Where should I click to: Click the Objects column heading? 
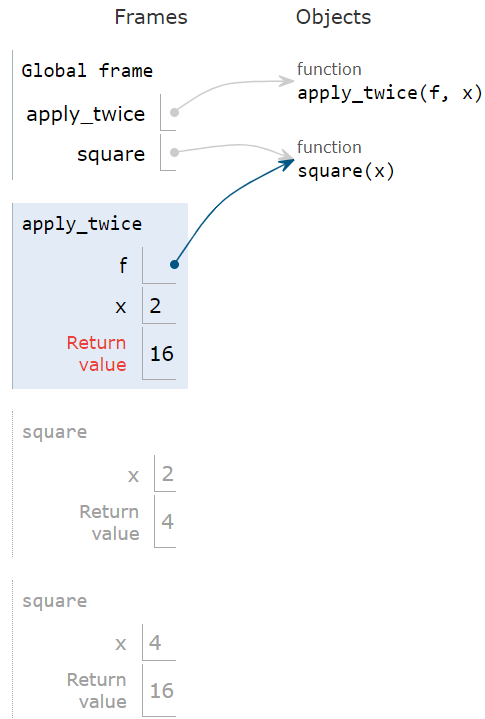coord(333,17)
